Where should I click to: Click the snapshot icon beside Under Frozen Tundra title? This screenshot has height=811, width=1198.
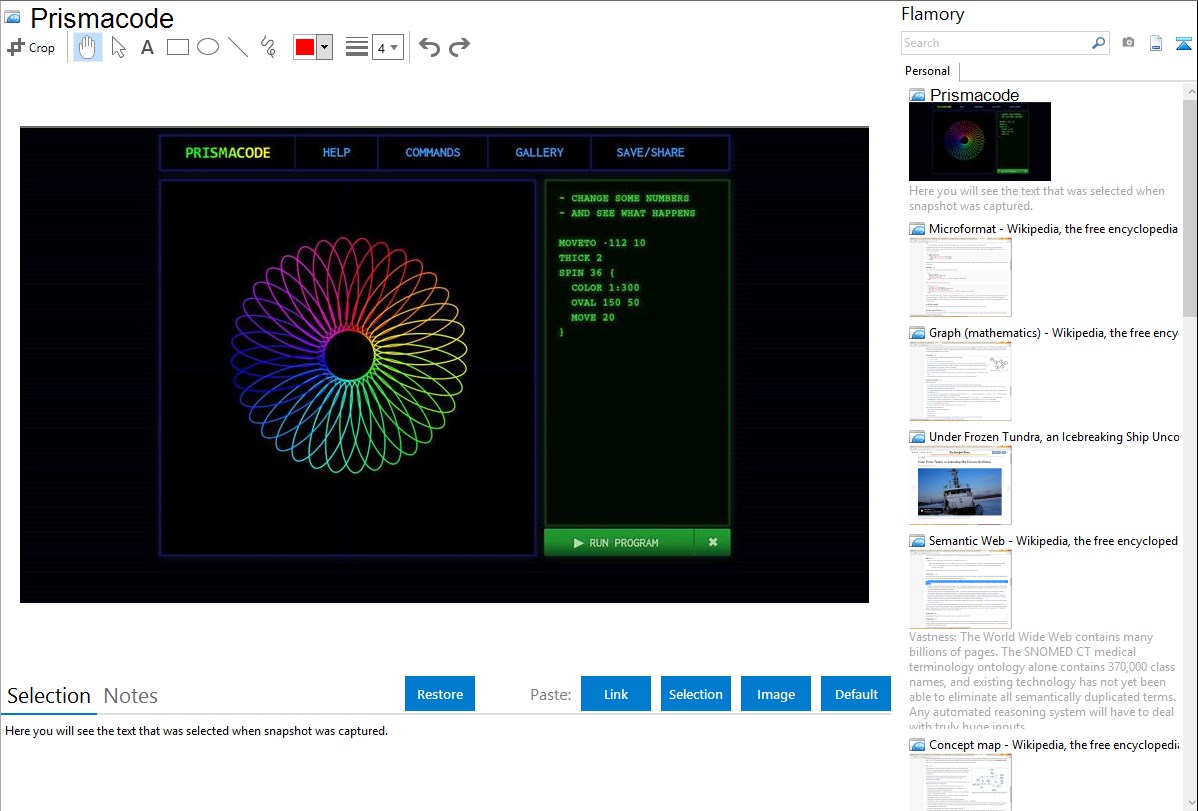point(917,437)
